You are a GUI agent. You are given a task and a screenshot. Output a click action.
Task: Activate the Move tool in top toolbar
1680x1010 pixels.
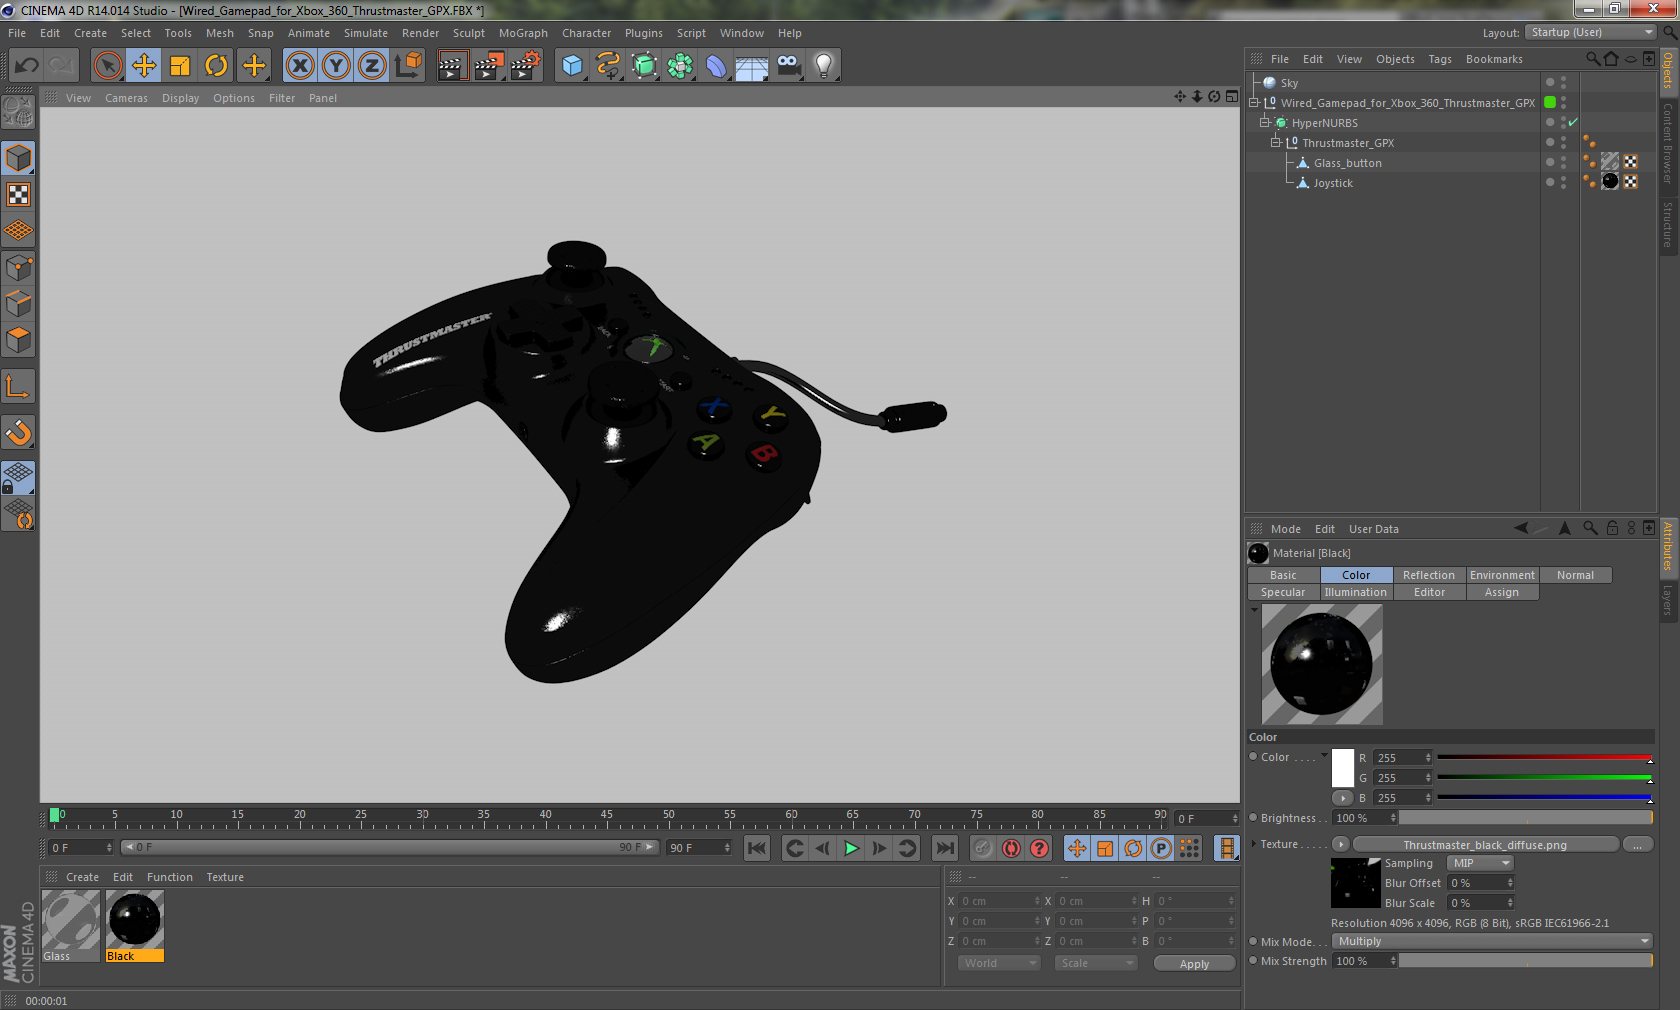click(144, 66)
